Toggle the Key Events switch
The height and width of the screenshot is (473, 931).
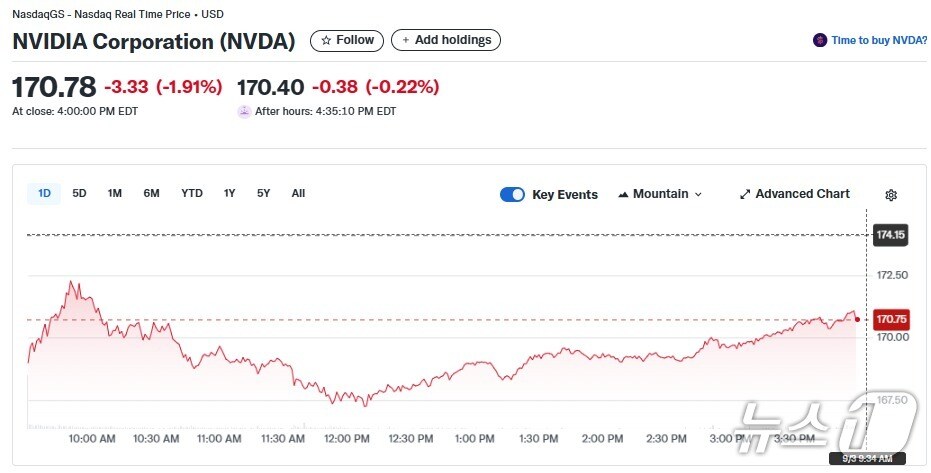click(x=512, y=195)
